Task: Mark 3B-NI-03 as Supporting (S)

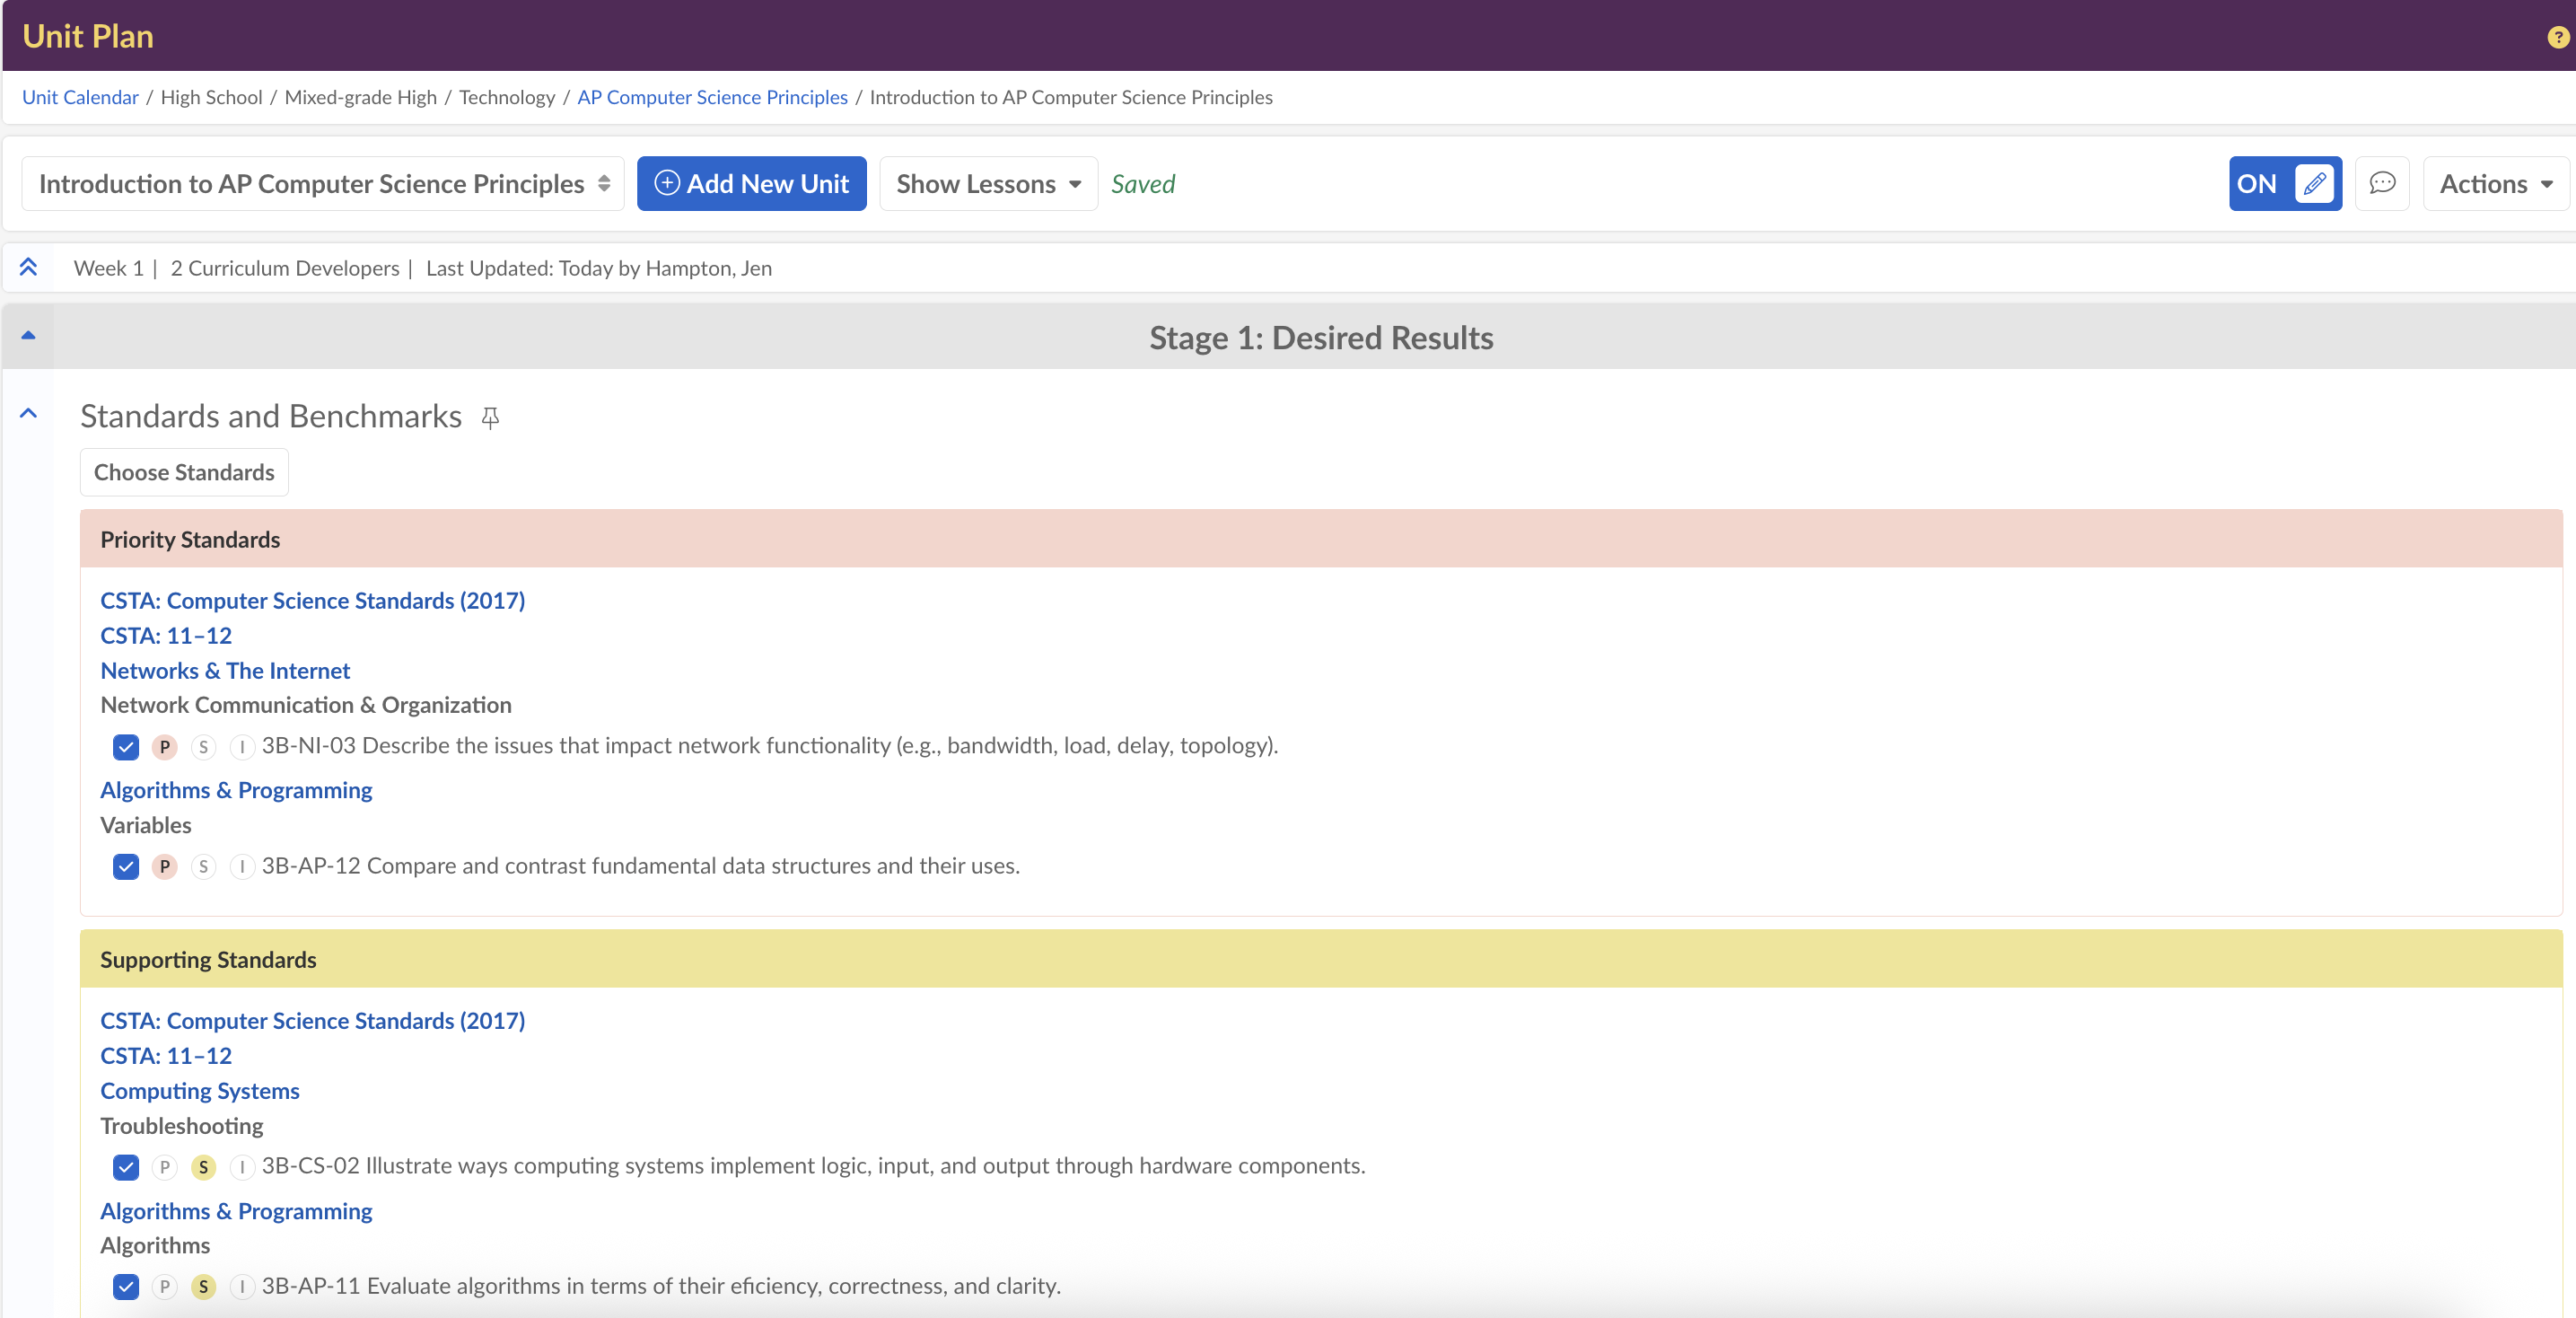Action: pos(204,747)
